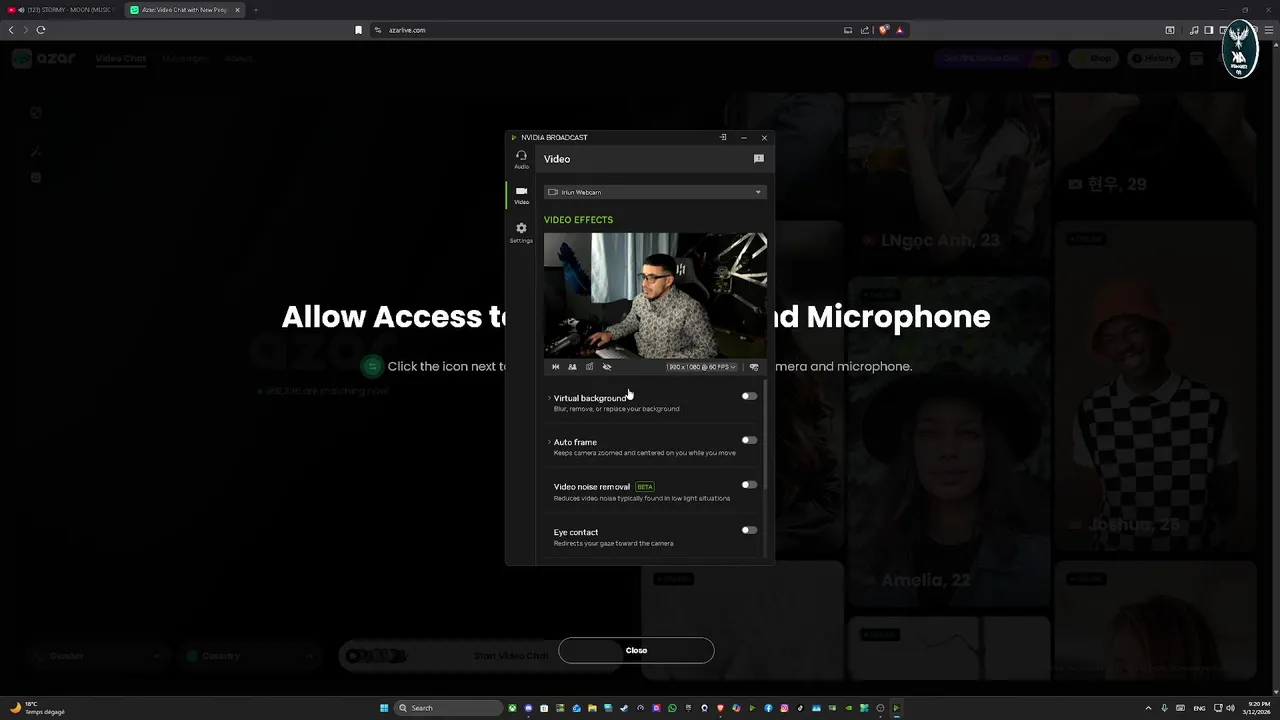Show hidden system tray icons
The height and width of the screenshot is (720, 1280).
point(1148,708)
